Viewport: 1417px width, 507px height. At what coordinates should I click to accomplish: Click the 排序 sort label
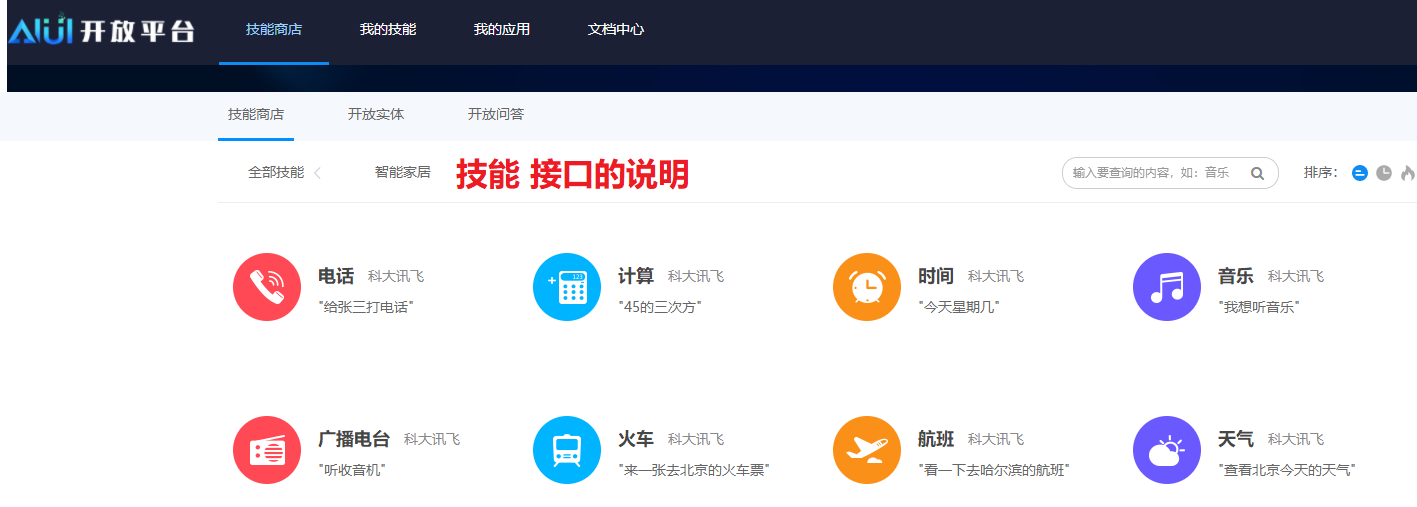click(x=1321, y=173)
